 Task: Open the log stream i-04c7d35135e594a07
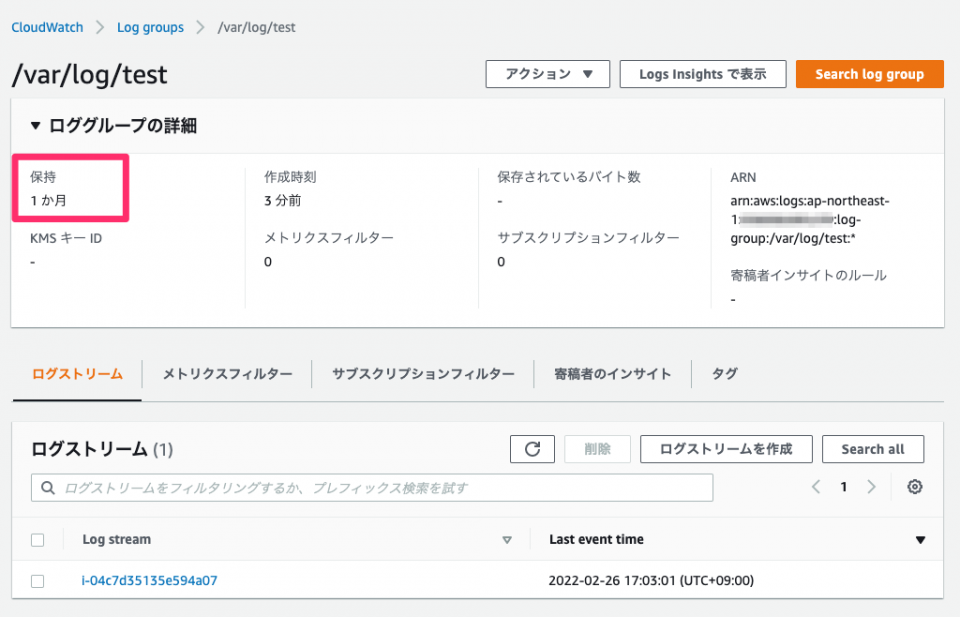(x=150, y=580)
